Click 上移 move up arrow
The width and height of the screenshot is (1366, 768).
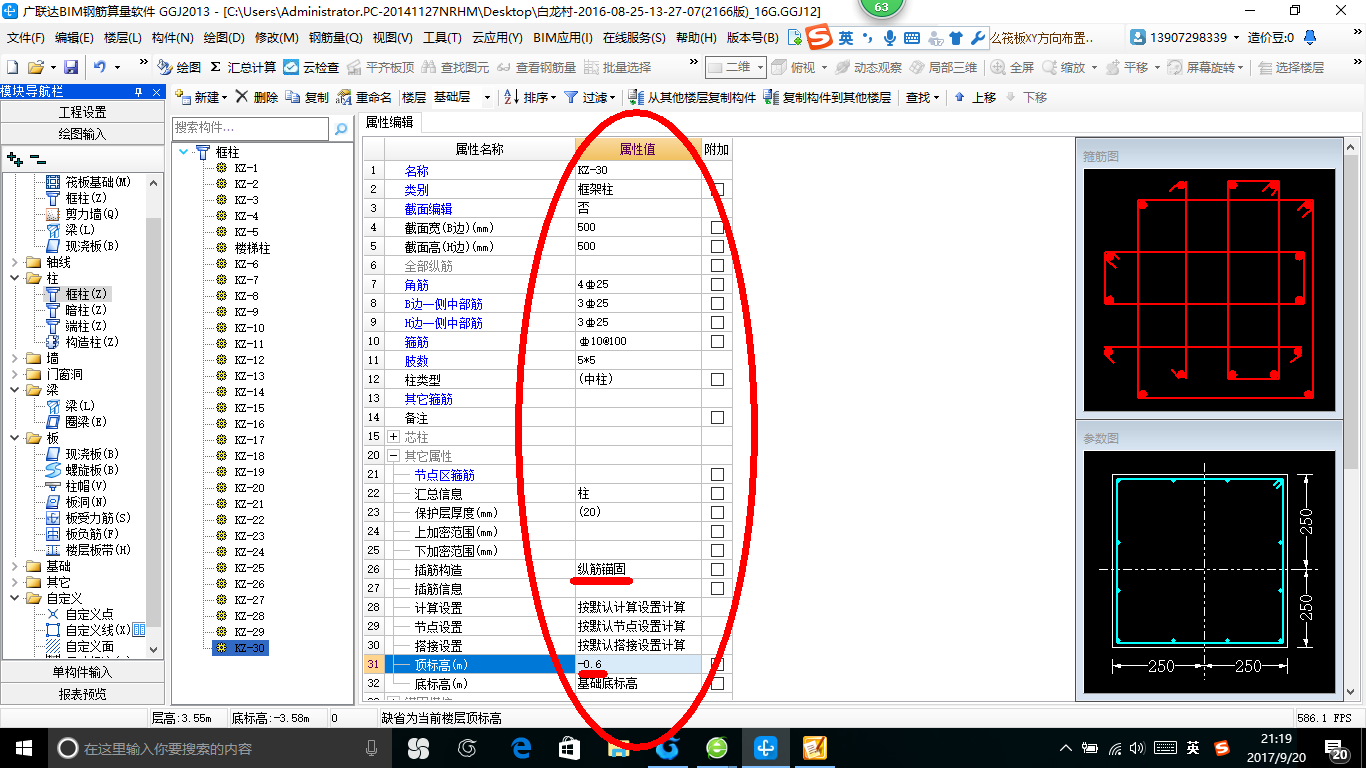click(975, 97)
